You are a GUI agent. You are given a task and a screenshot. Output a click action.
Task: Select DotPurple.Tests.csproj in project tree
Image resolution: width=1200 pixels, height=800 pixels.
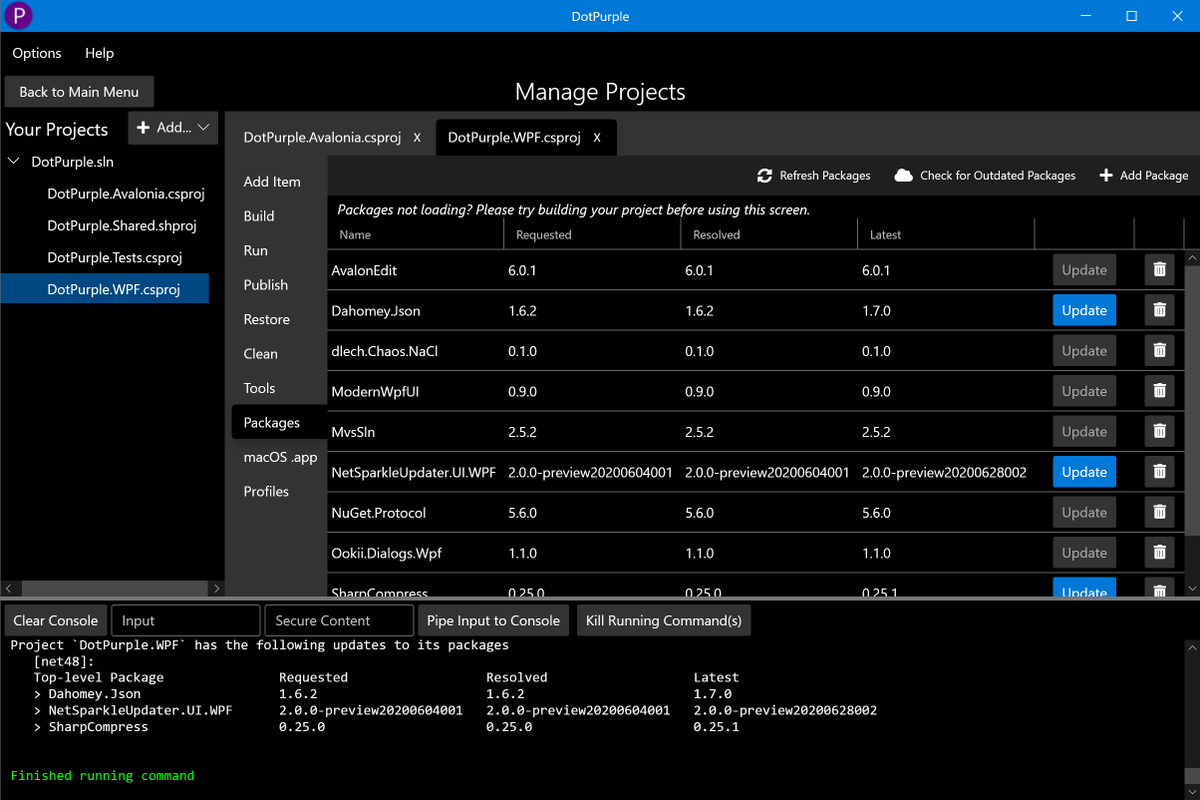tap(114, 257)
